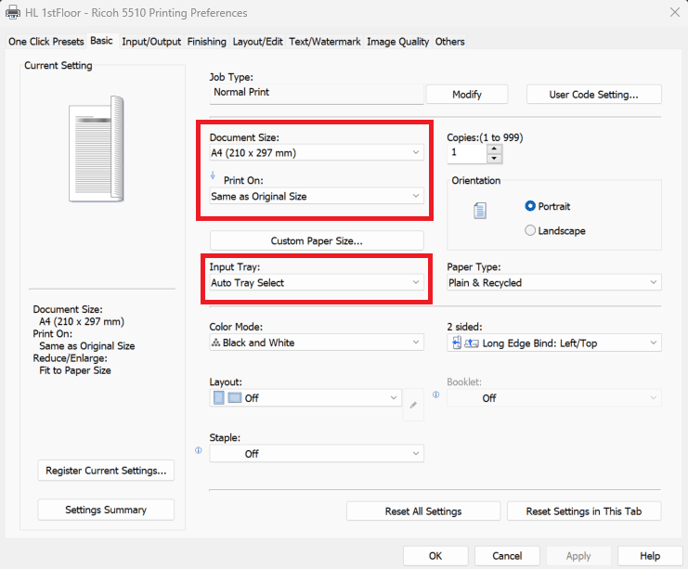Viewport: 688px width, 569px height.
Task: Expand the Input Tray dropdown
Action: pos(316,283)
